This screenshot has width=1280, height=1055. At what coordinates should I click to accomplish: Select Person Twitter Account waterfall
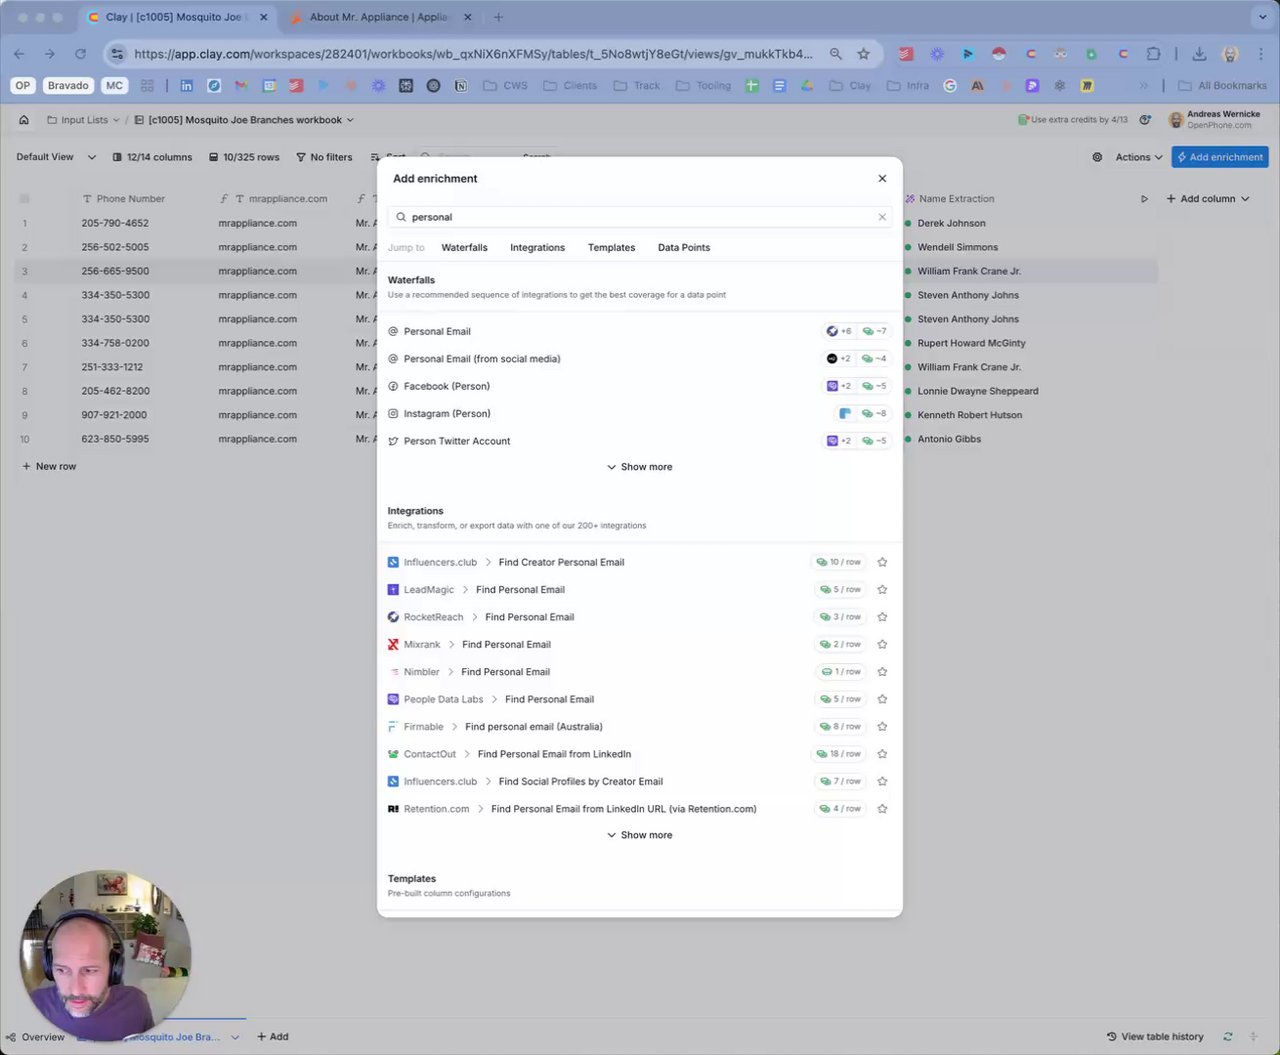640,441
